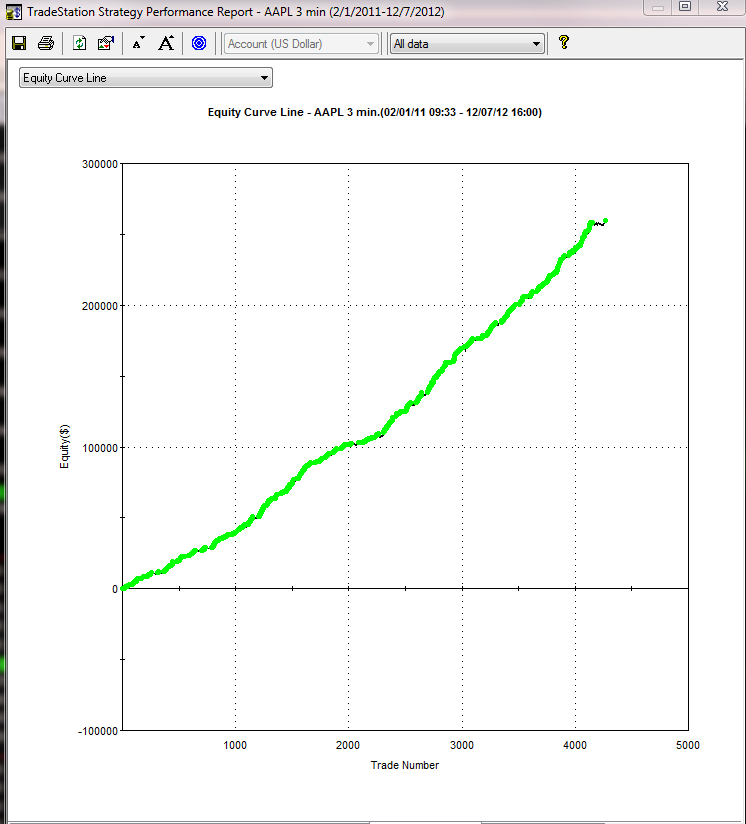
Task: Refresh the strategy performance report
Action: [80, 43]
